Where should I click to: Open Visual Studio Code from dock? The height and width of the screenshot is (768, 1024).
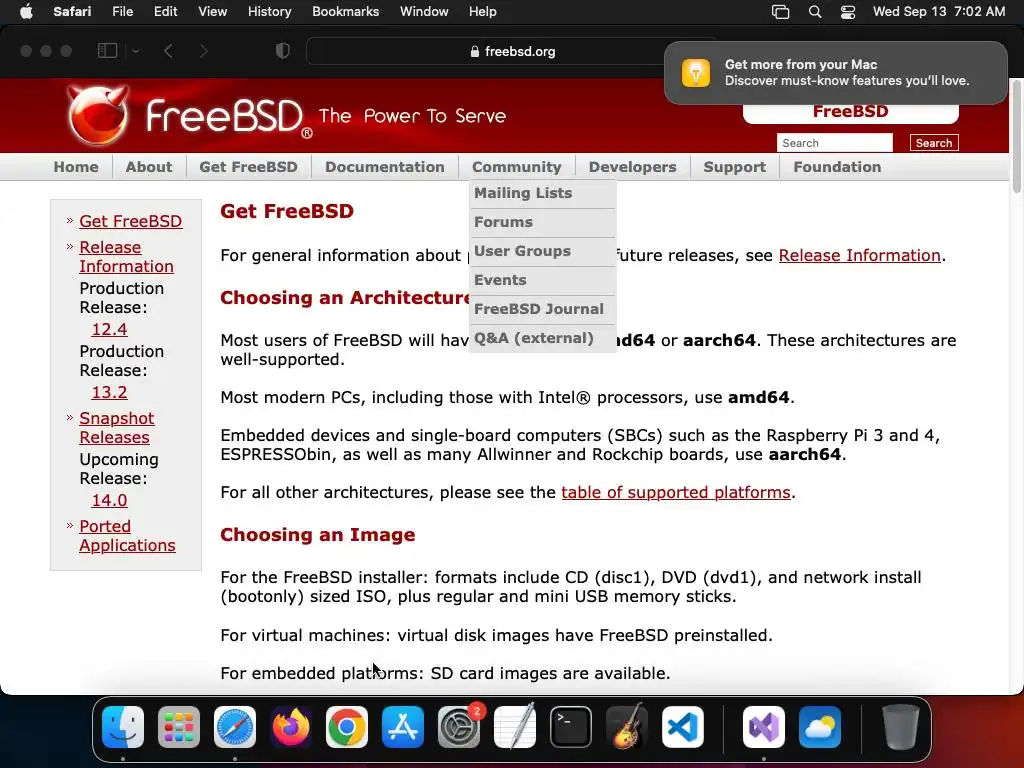(683, 727)
